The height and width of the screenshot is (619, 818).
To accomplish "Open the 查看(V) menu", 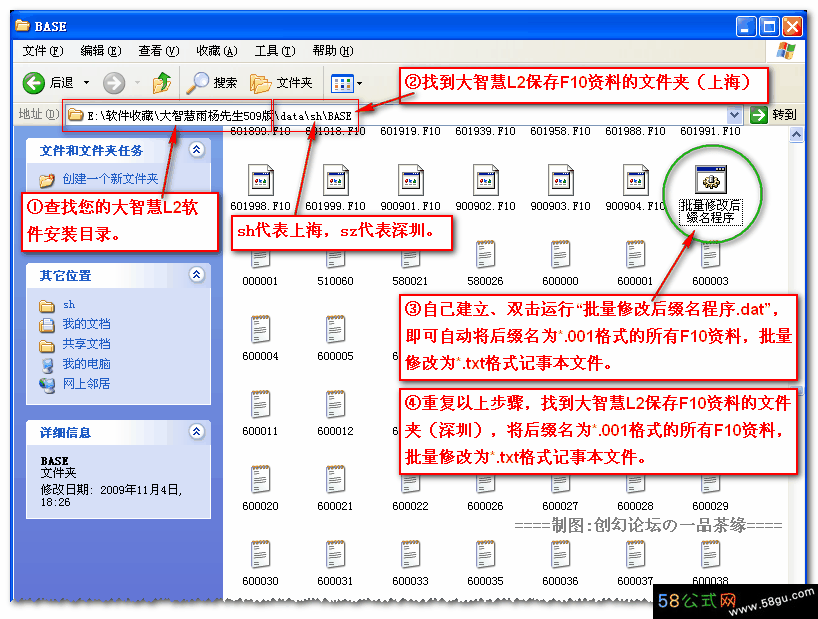I will 159,51.
